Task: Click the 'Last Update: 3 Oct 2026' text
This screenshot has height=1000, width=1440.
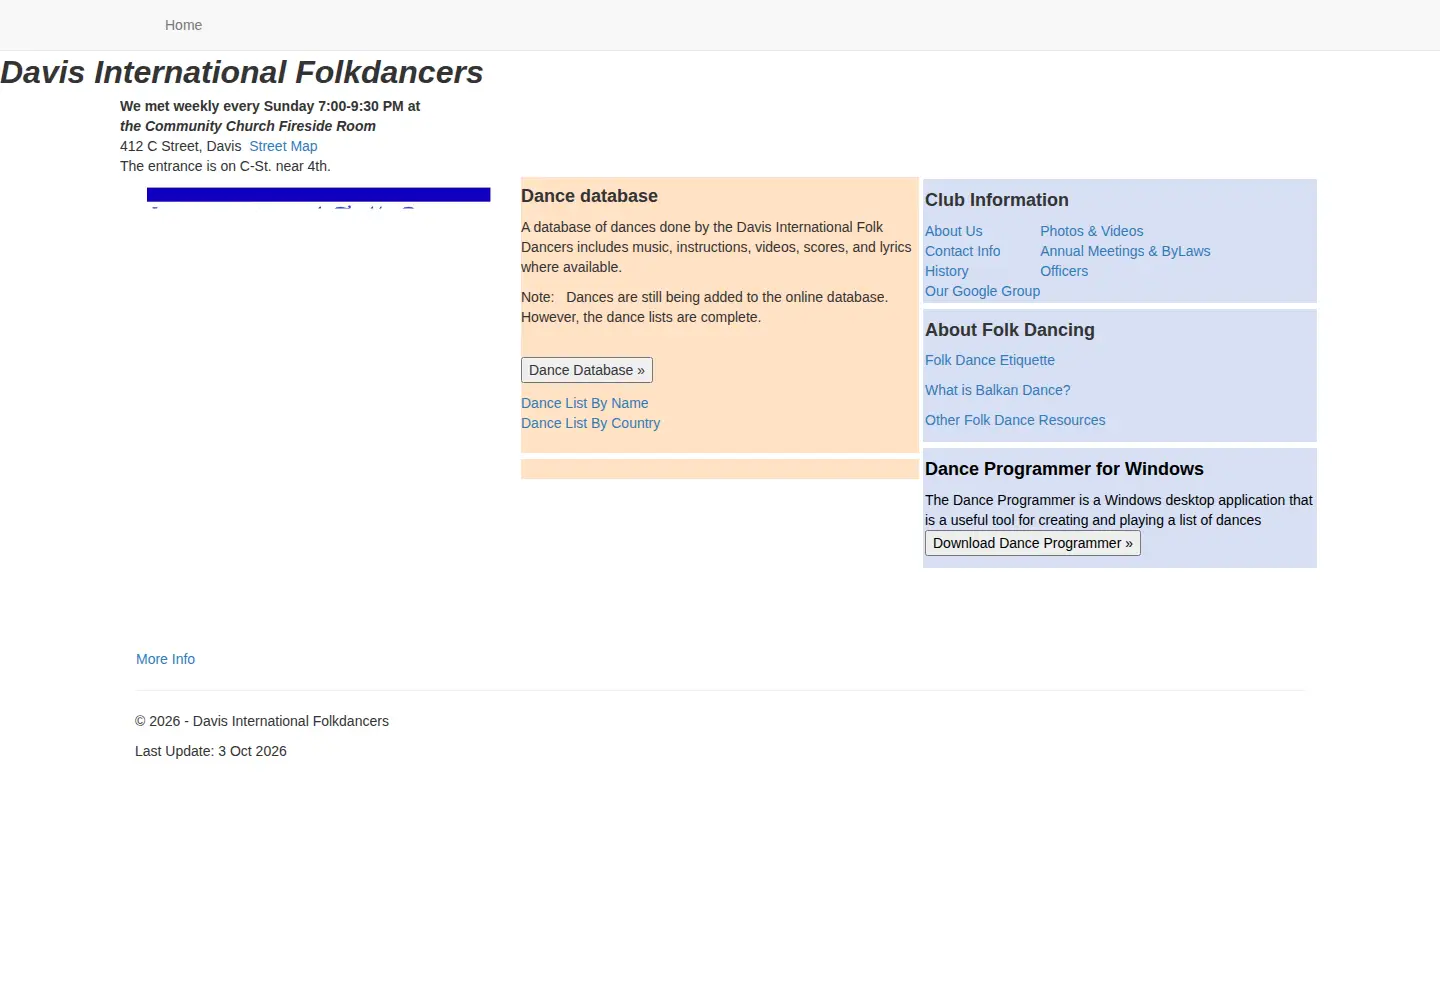Action: click(x=211, y=751)
